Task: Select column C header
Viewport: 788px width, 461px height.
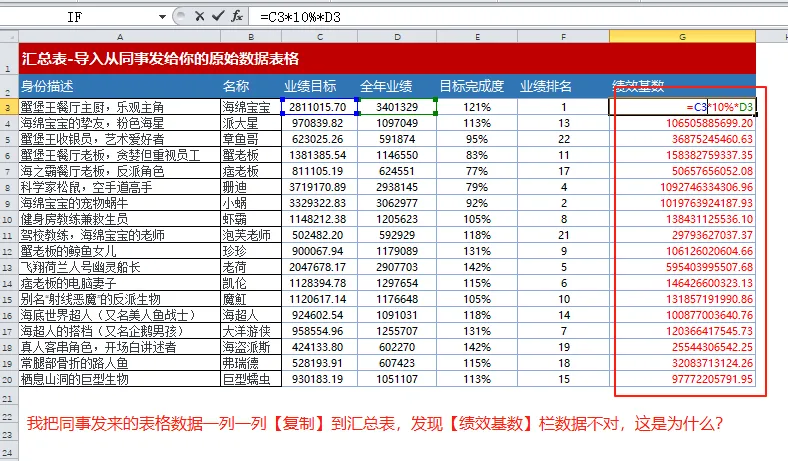Action: [320, 37]
